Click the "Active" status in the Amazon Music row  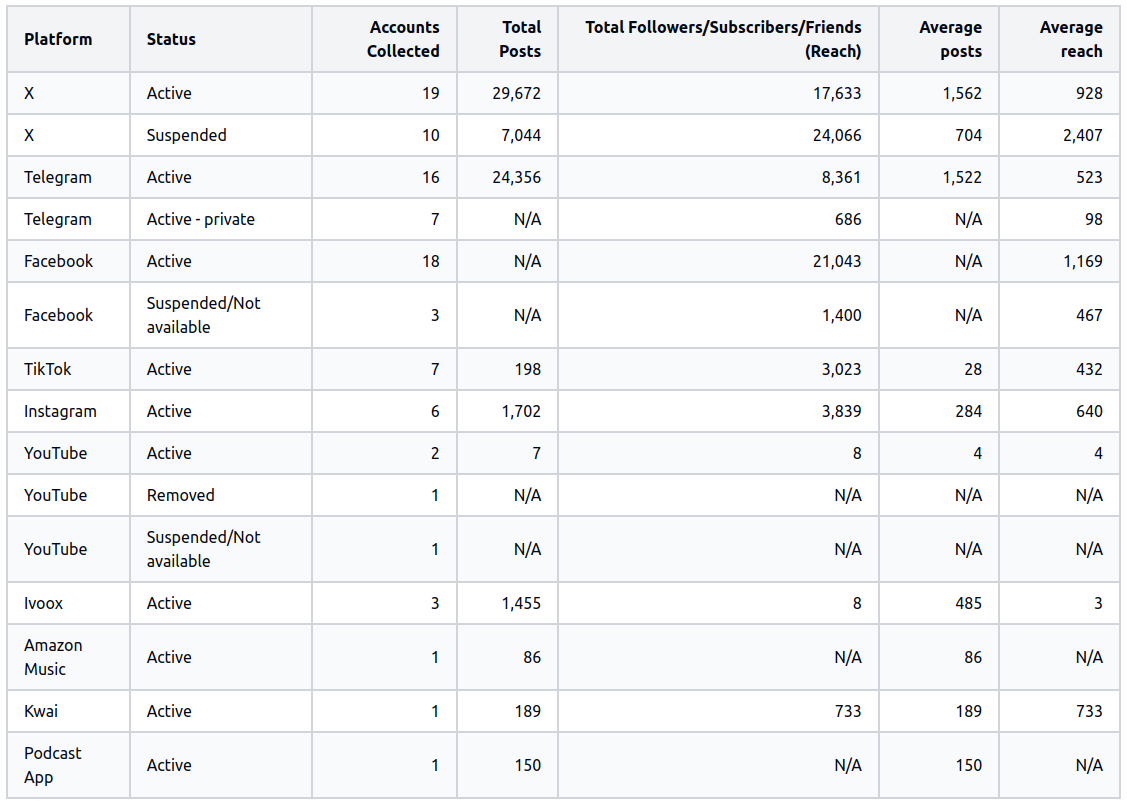tap(169, 657)
